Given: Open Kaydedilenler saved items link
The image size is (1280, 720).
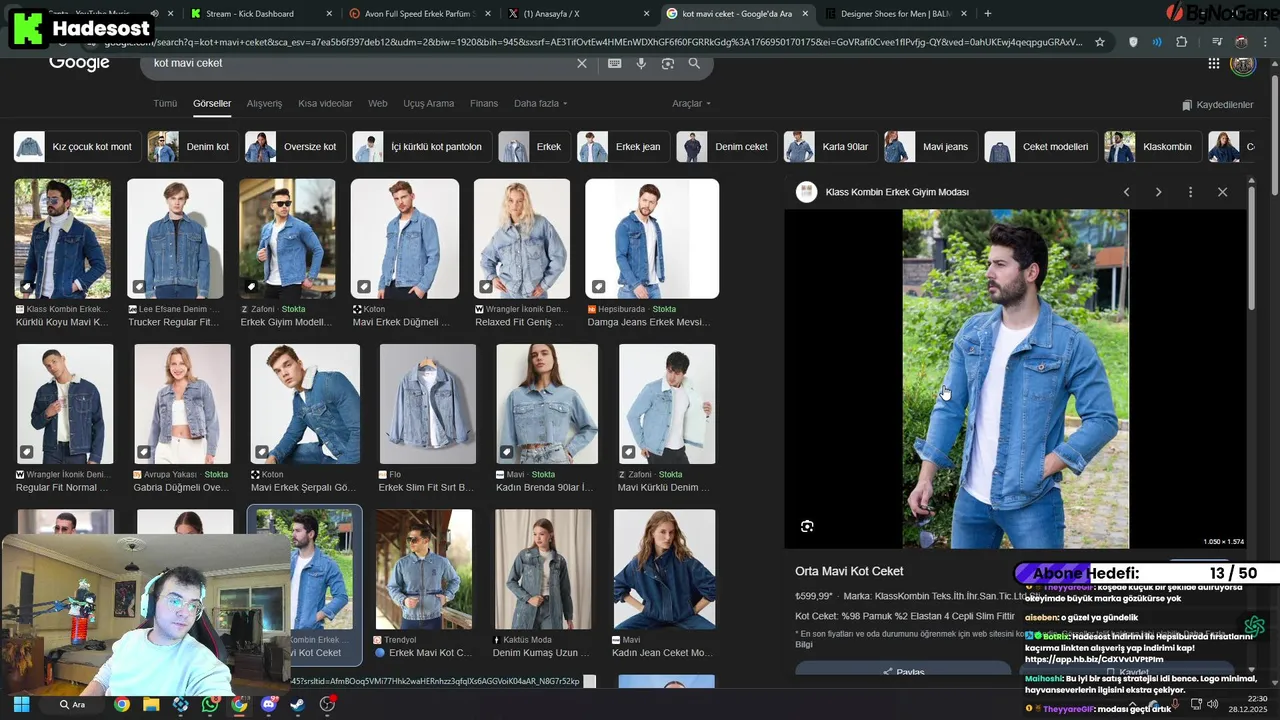Looking at the screenshot, I should (1217, 105).
